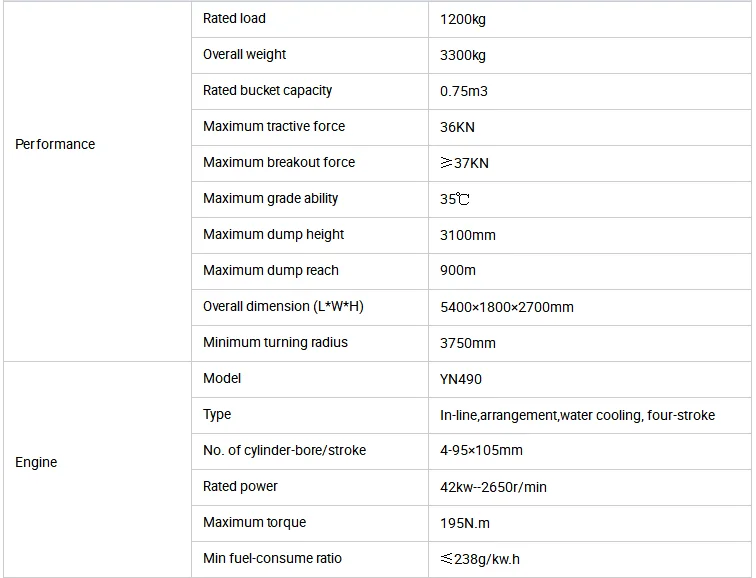
Task: Click Rated bucket capacity row label
Action: point(267,90)
